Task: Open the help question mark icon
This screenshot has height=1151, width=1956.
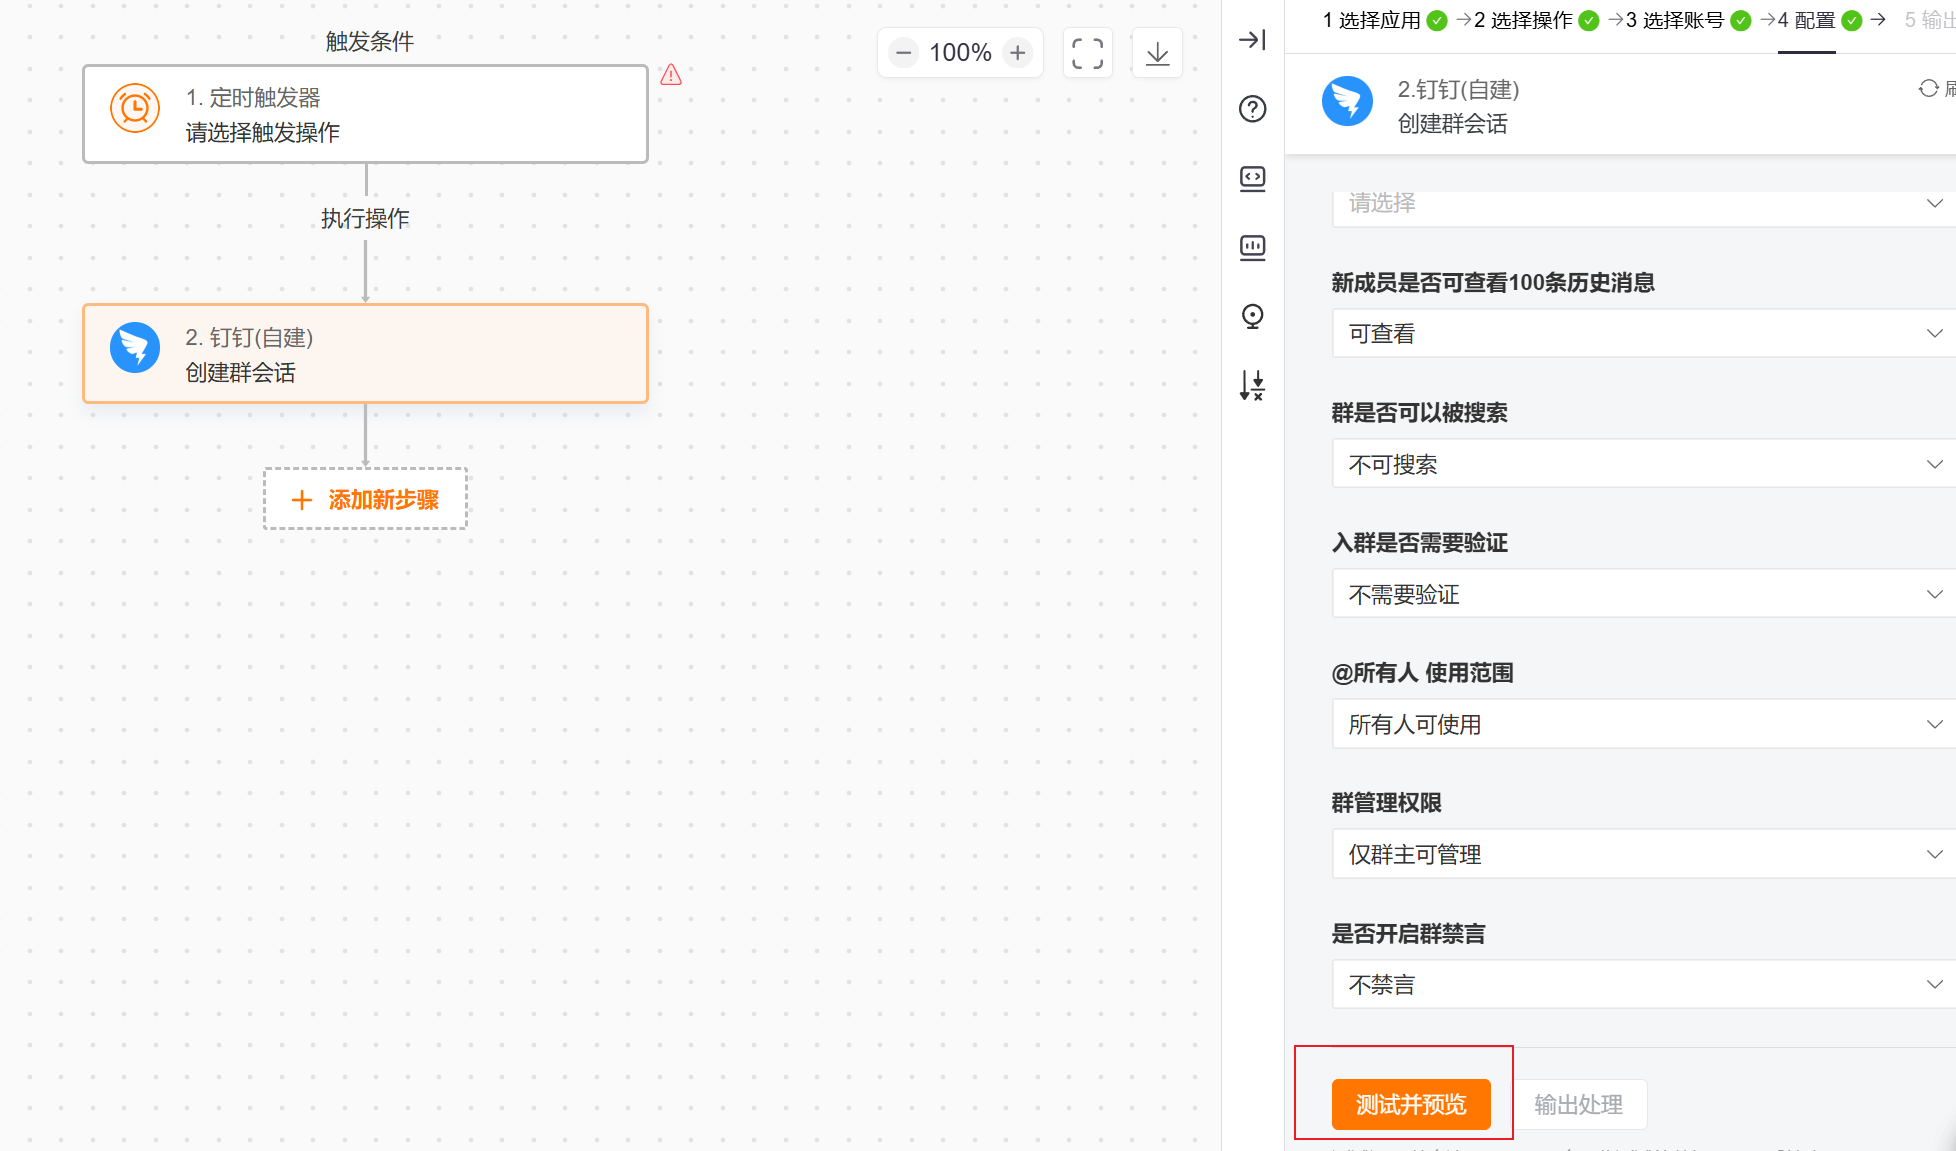Action: [x=1252, y=109]
